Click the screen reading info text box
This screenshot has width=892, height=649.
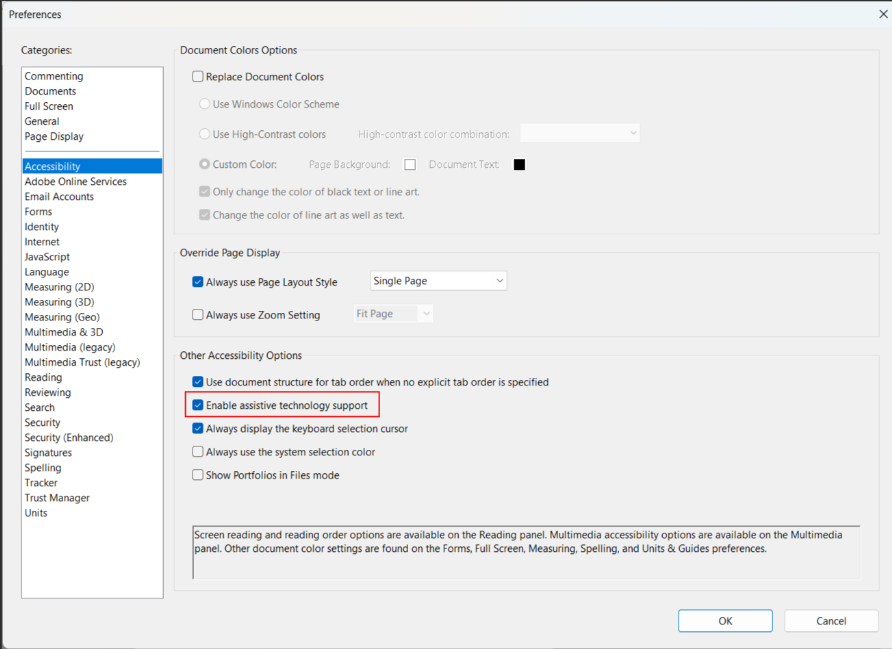[x=526, y=552]
